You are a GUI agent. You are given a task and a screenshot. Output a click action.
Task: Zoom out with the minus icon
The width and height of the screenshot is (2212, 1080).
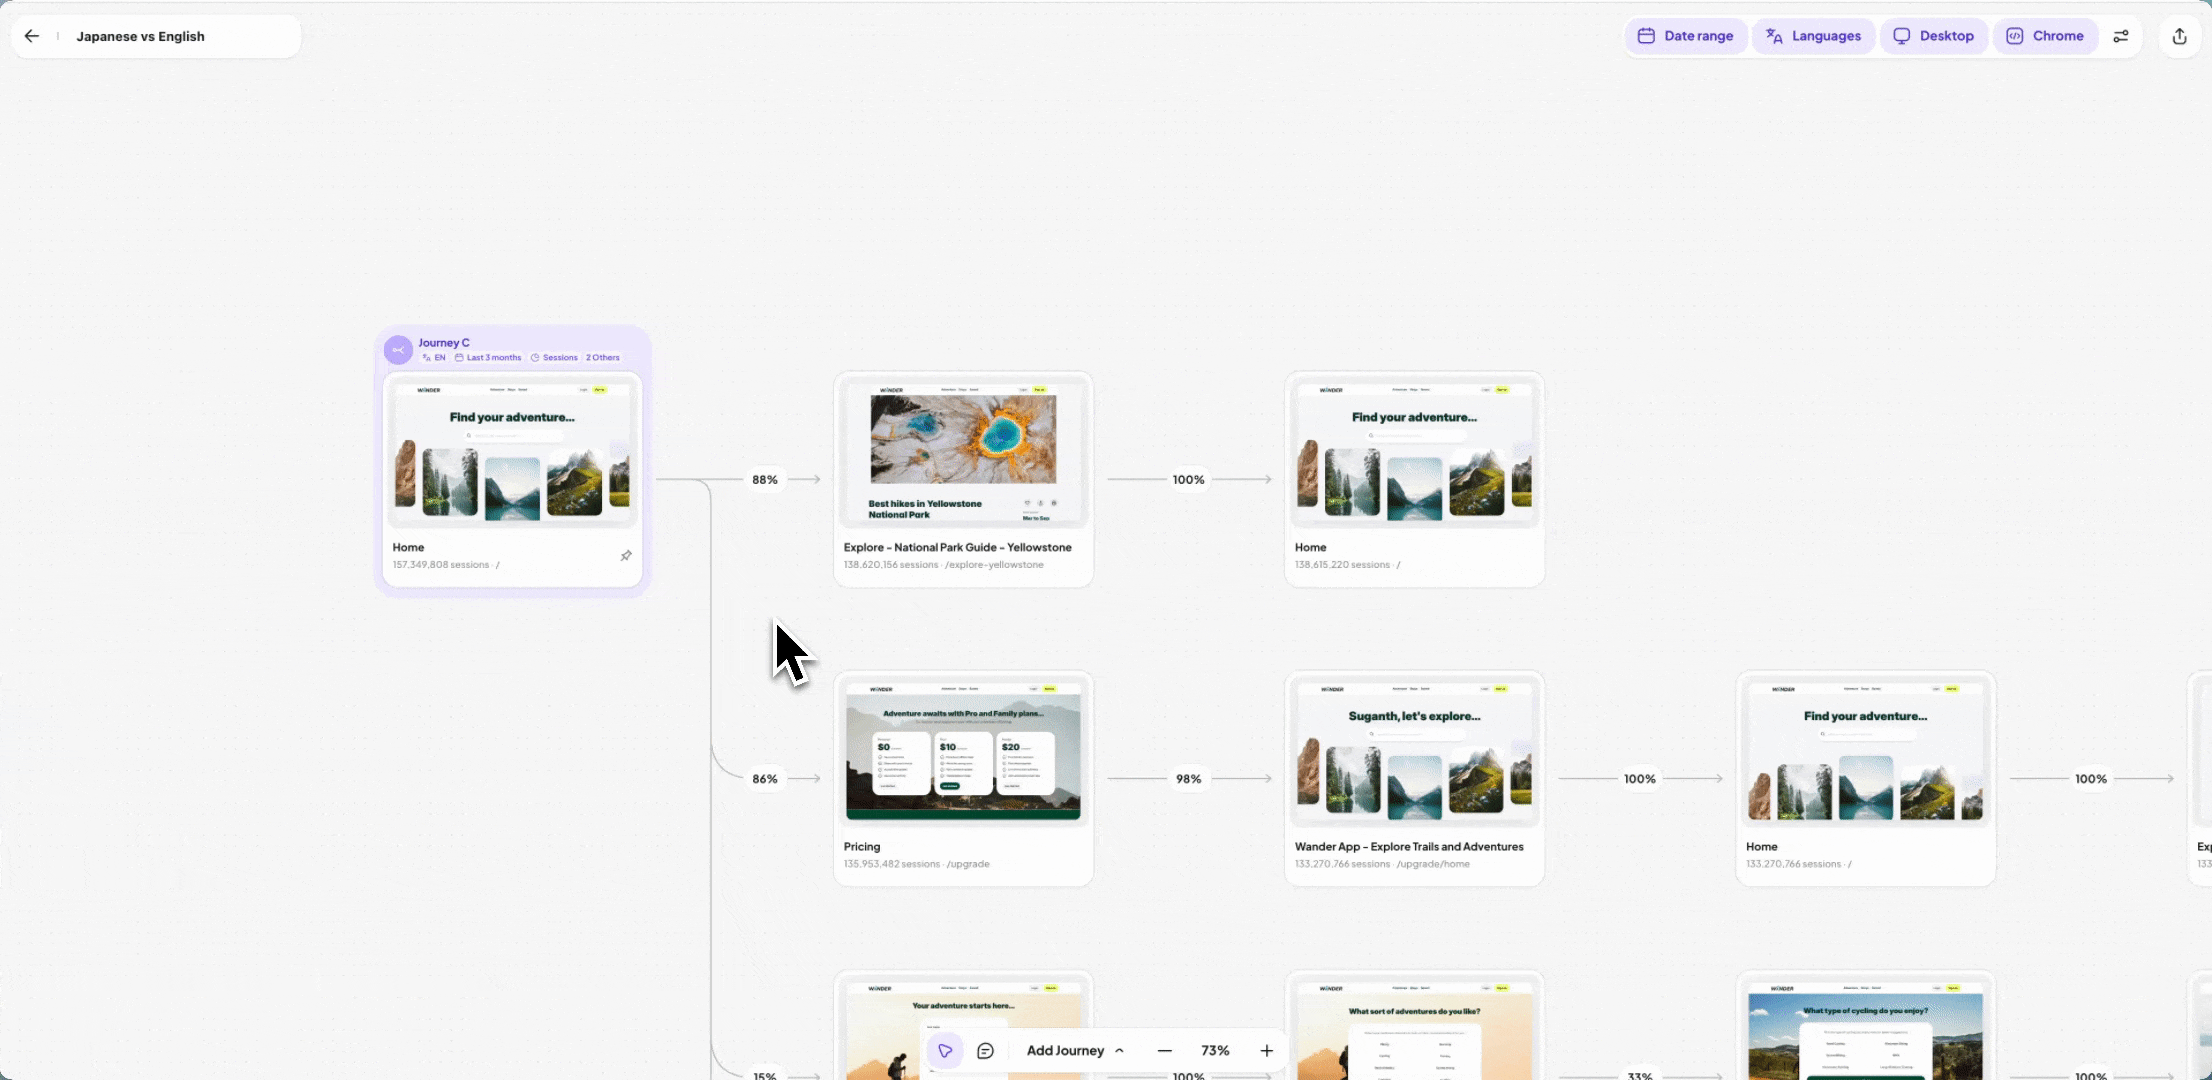coord(1164,1051)
